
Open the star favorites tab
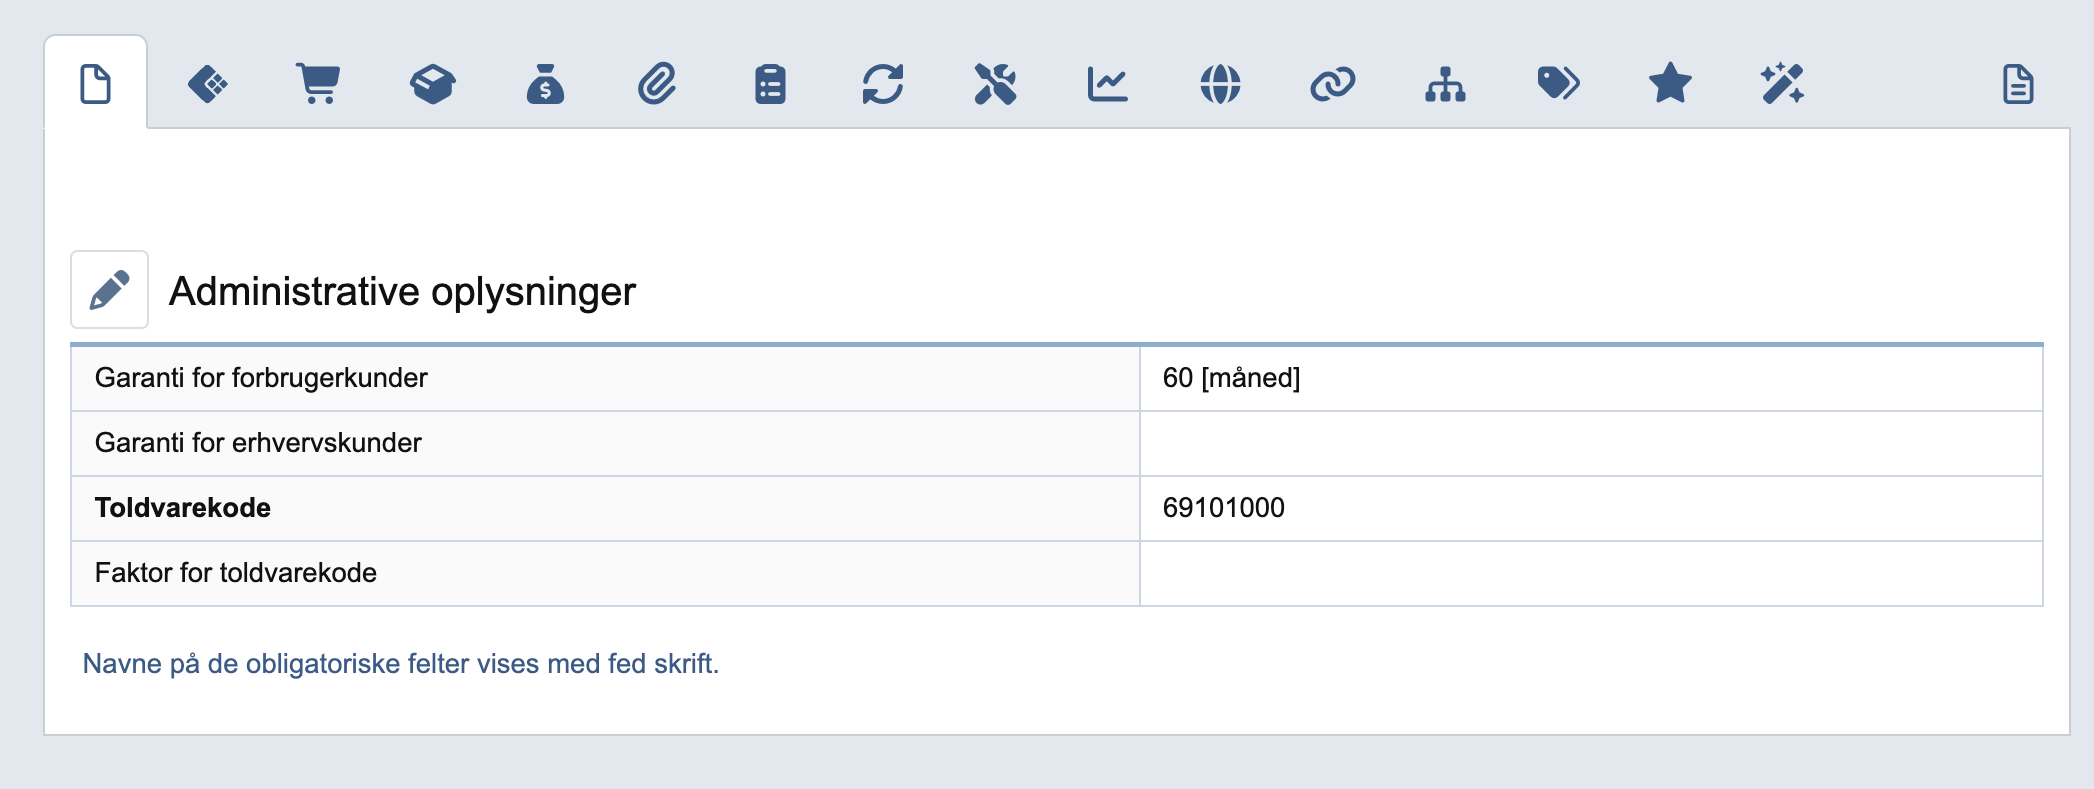[x=1670, y=83]
